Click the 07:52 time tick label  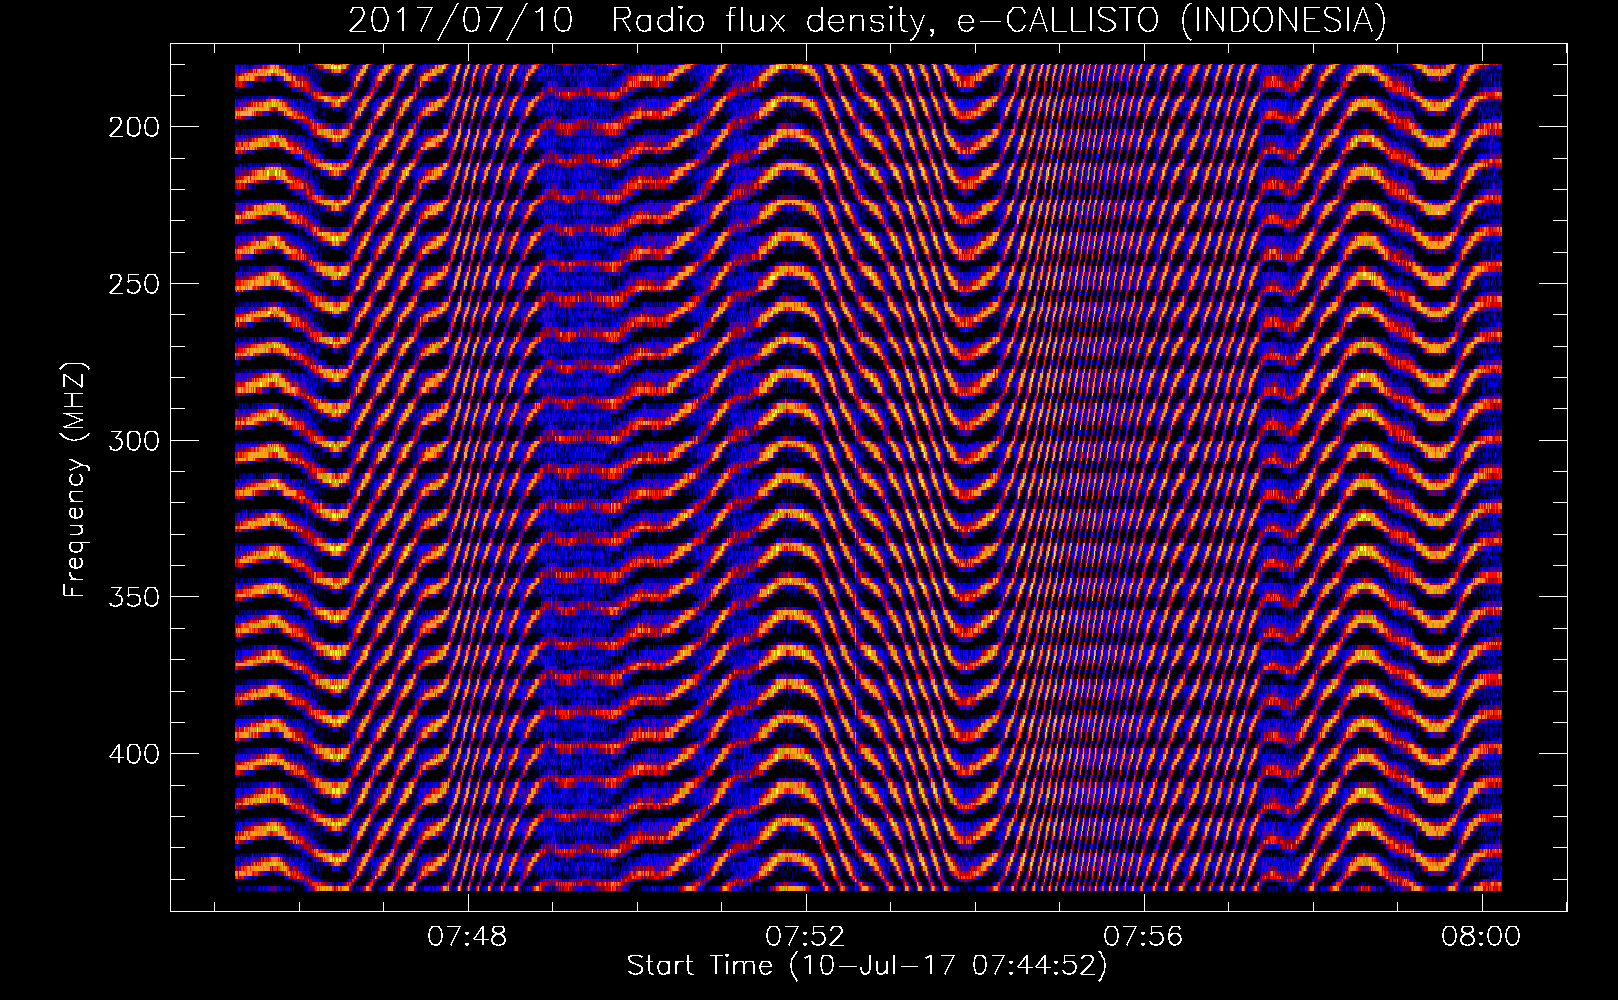pos(805,936)
